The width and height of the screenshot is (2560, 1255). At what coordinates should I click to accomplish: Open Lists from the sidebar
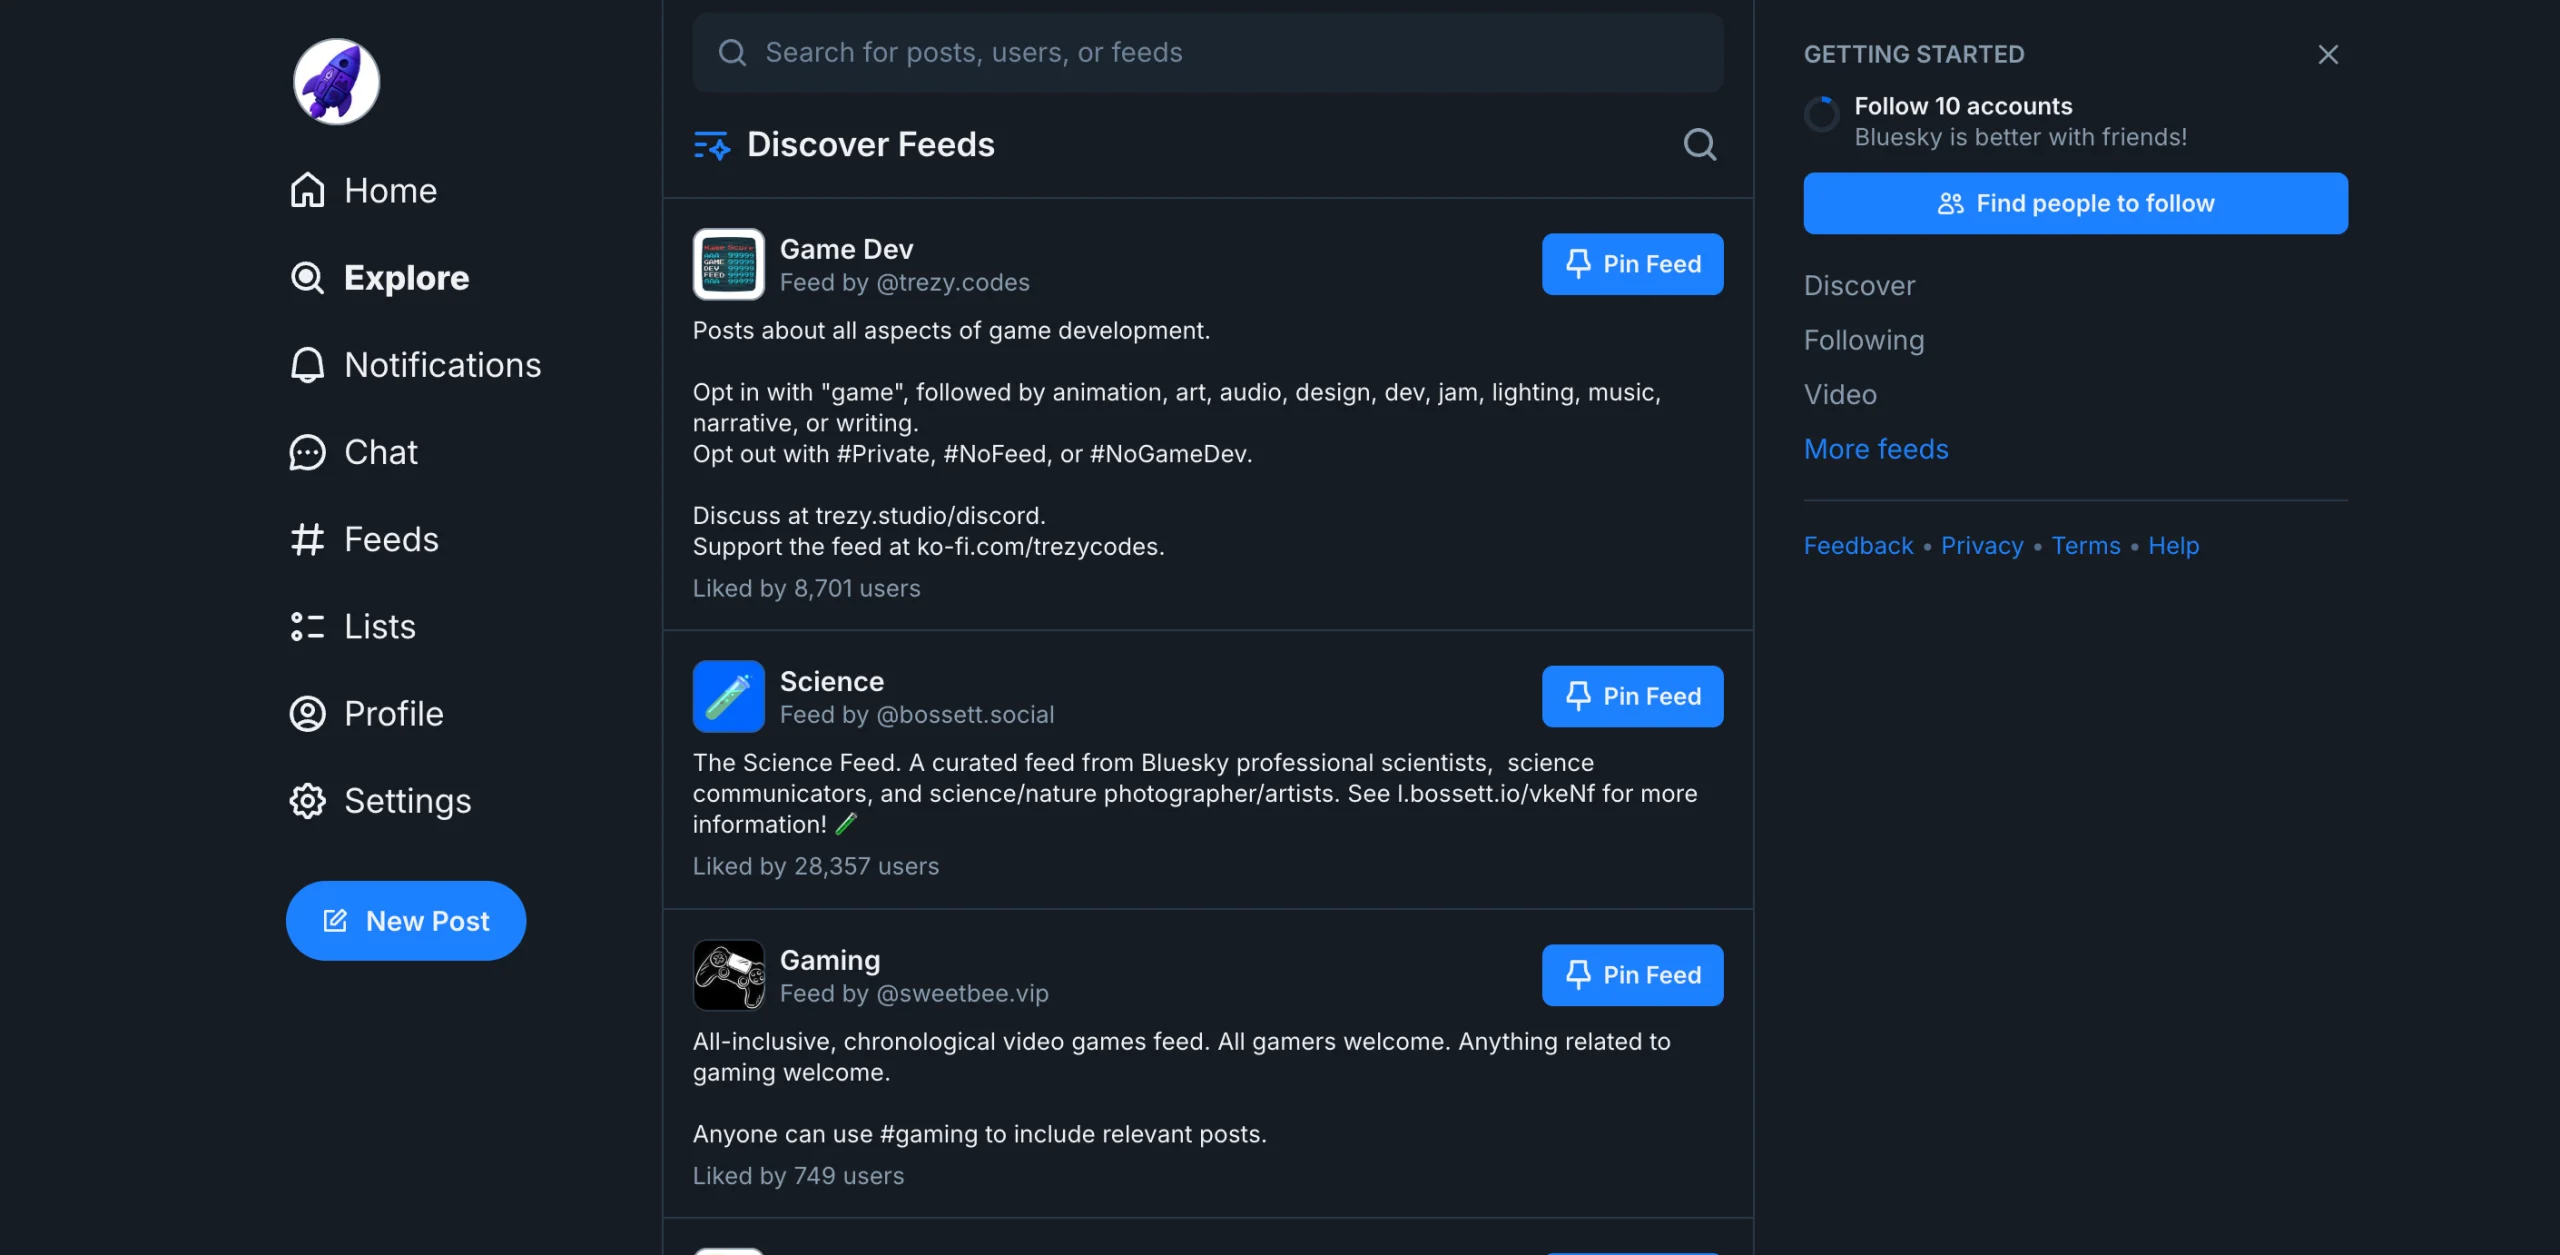[307, 626]
